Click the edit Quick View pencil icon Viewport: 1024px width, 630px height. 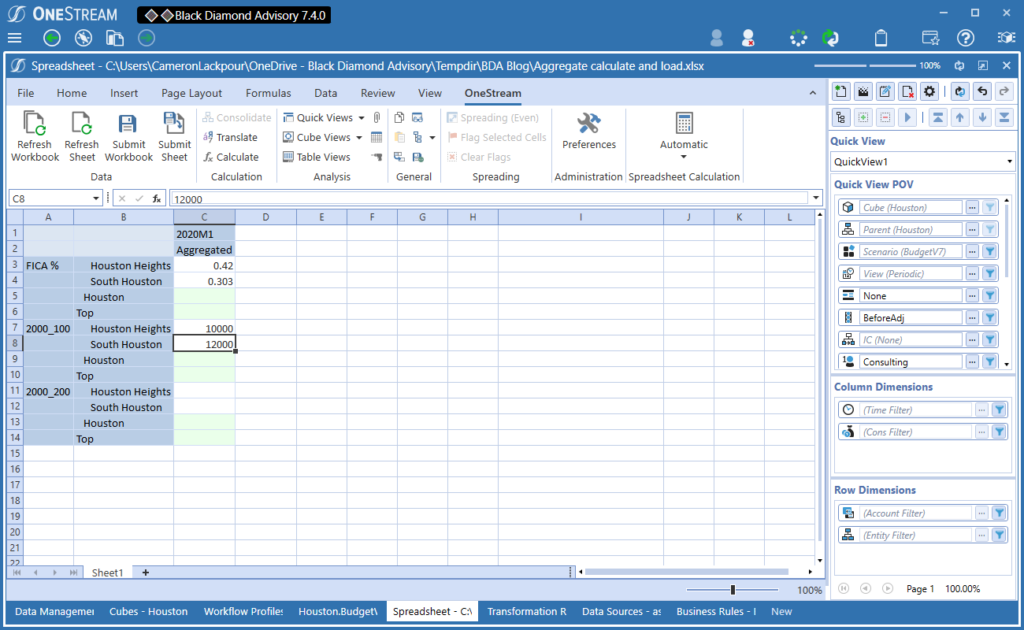(885, 92)
